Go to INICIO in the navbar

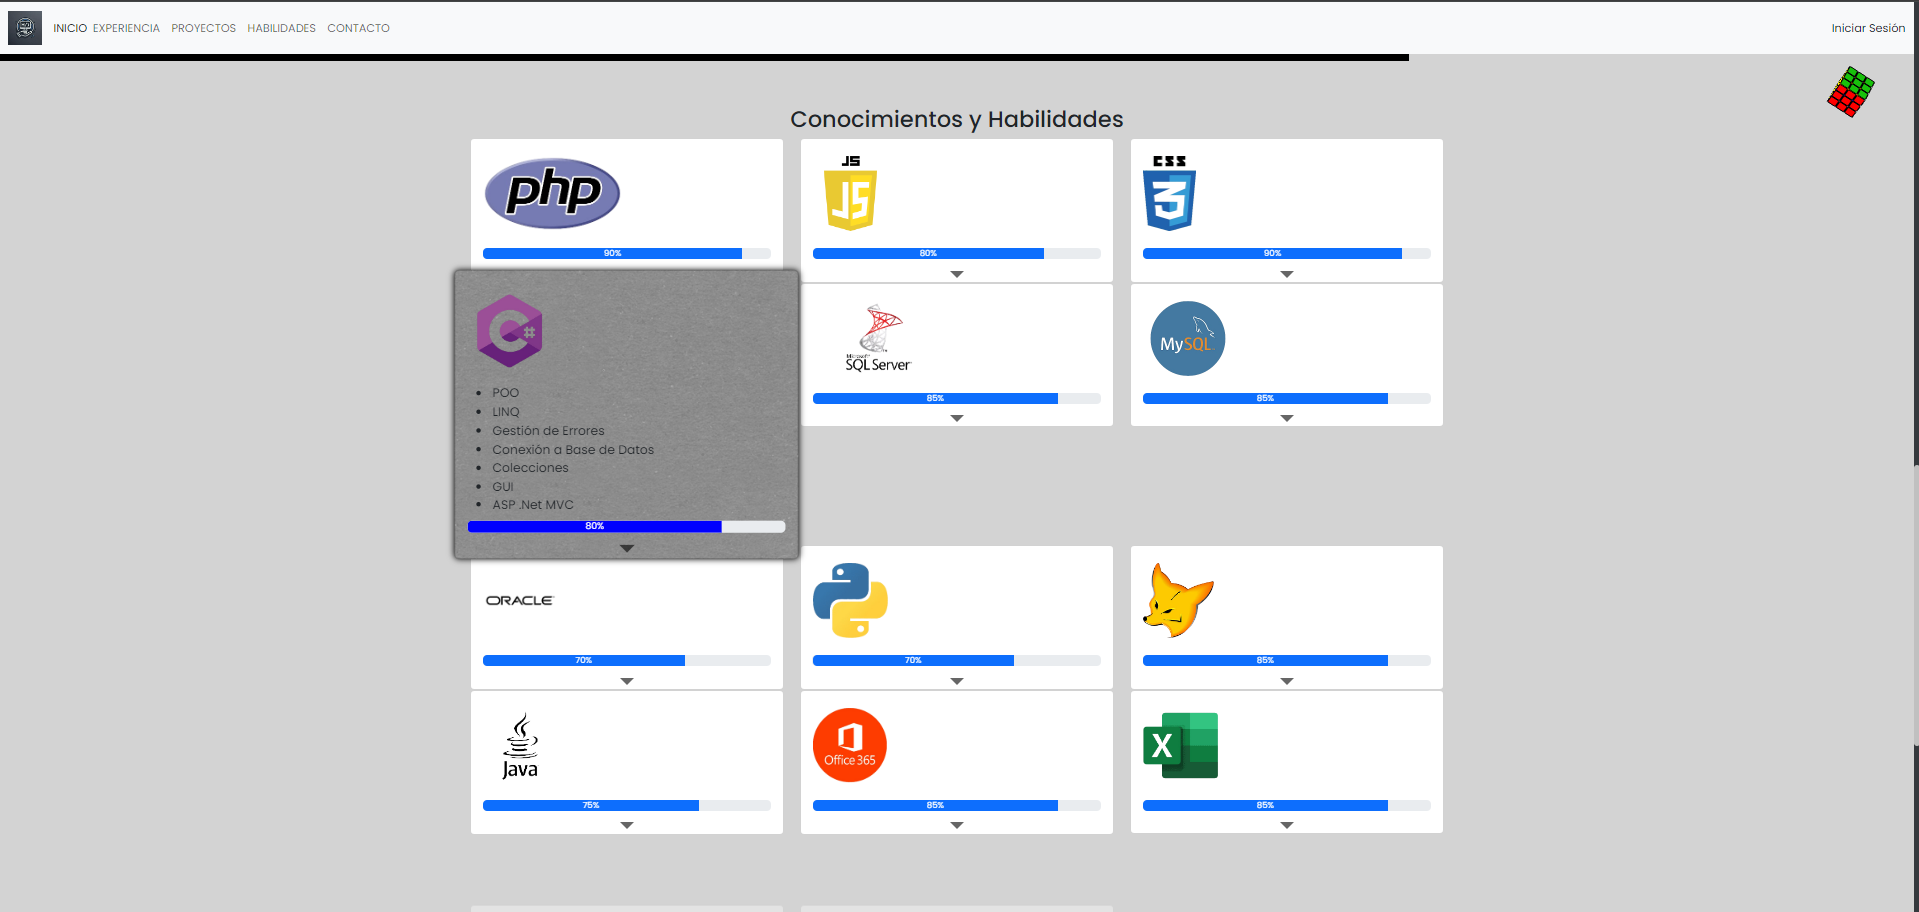(x=70, y=28)
